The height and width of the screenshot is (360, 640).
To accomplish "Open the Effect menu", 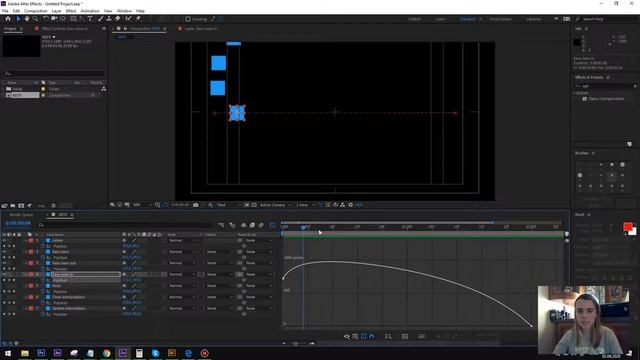I will point(71,11).
